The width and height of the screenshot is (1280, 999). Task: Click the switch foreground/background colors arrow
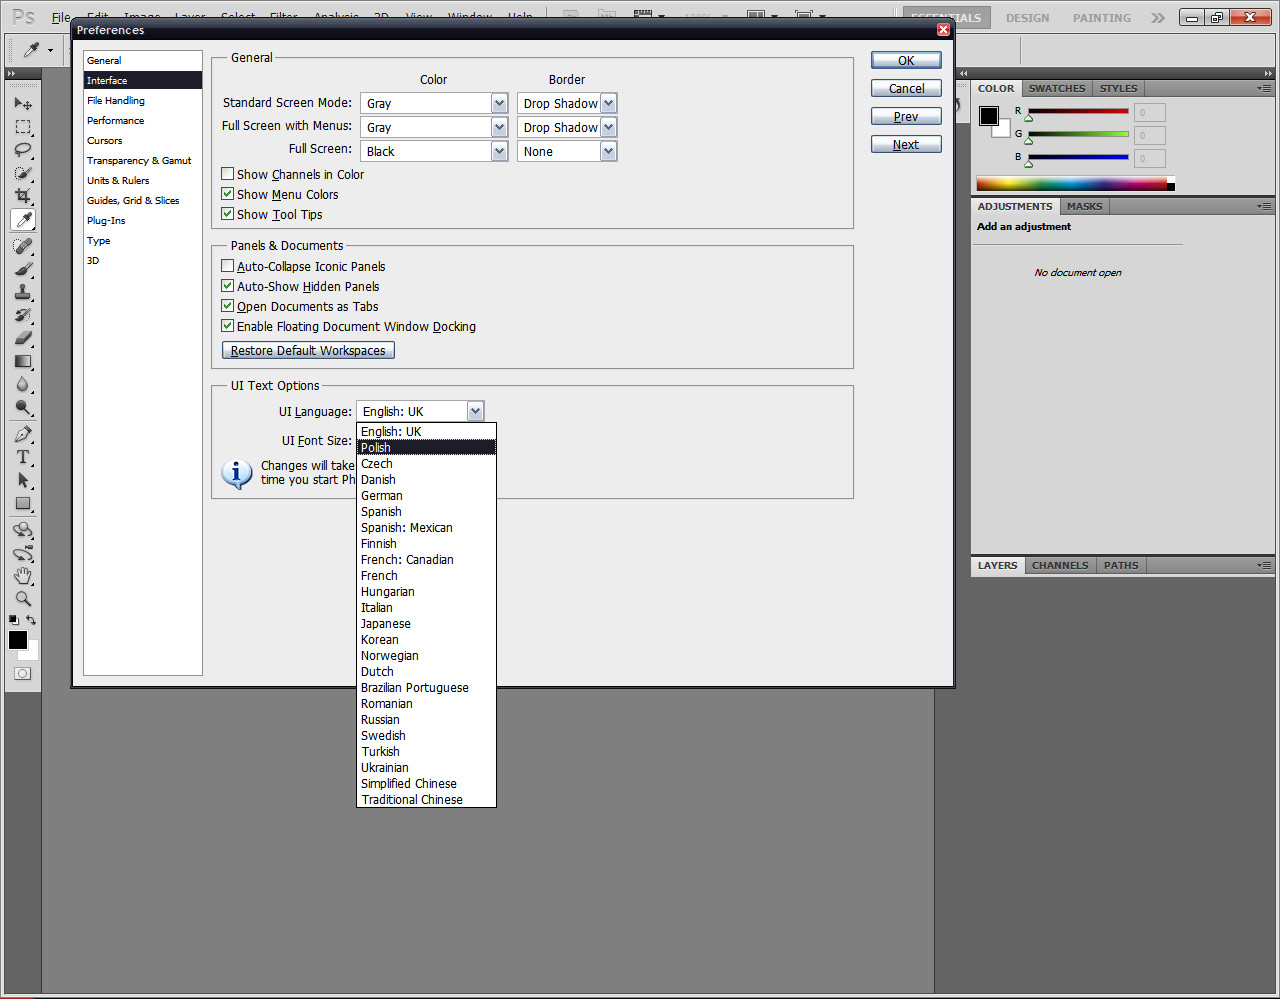pos(31,620)
